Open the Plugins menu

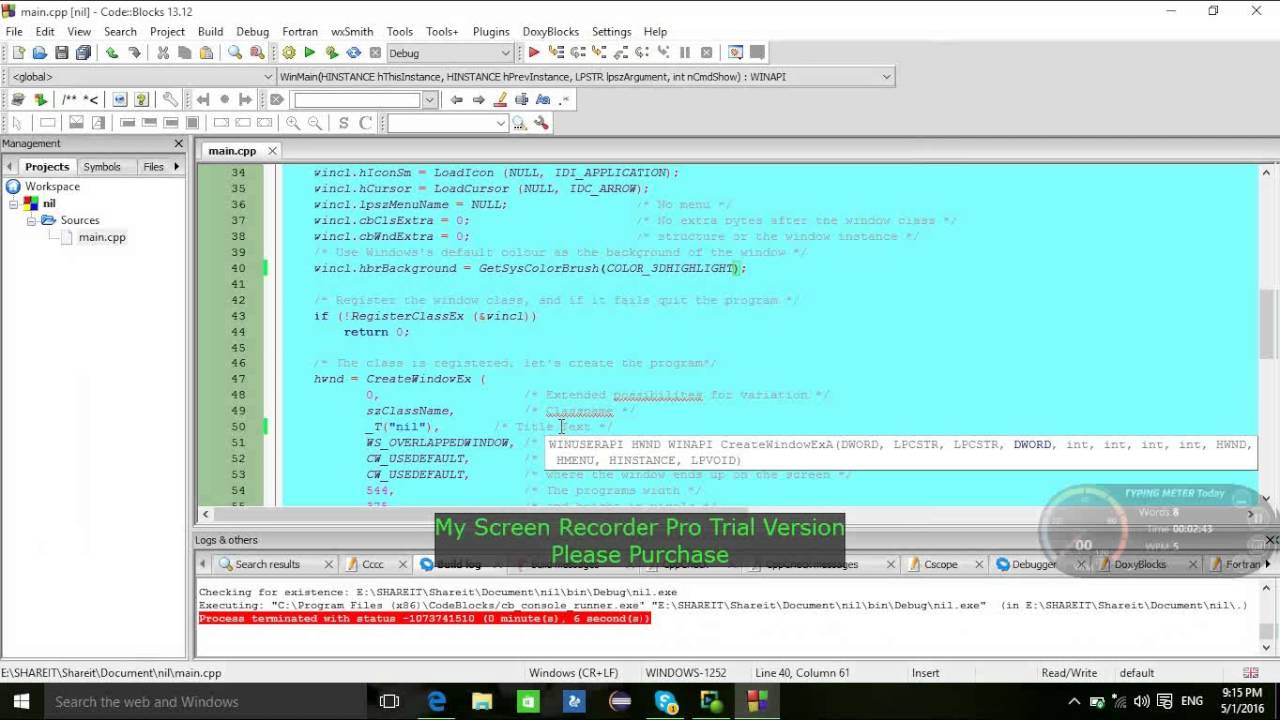pos(491,31)
